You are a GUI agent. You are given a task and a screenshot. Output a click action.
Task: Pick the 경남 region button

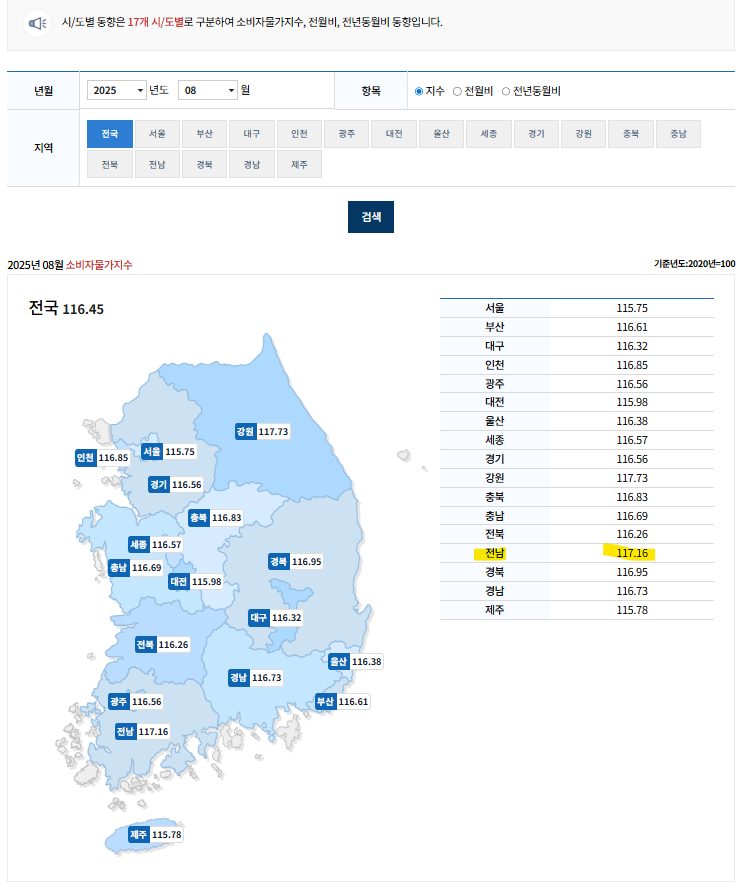252,164
